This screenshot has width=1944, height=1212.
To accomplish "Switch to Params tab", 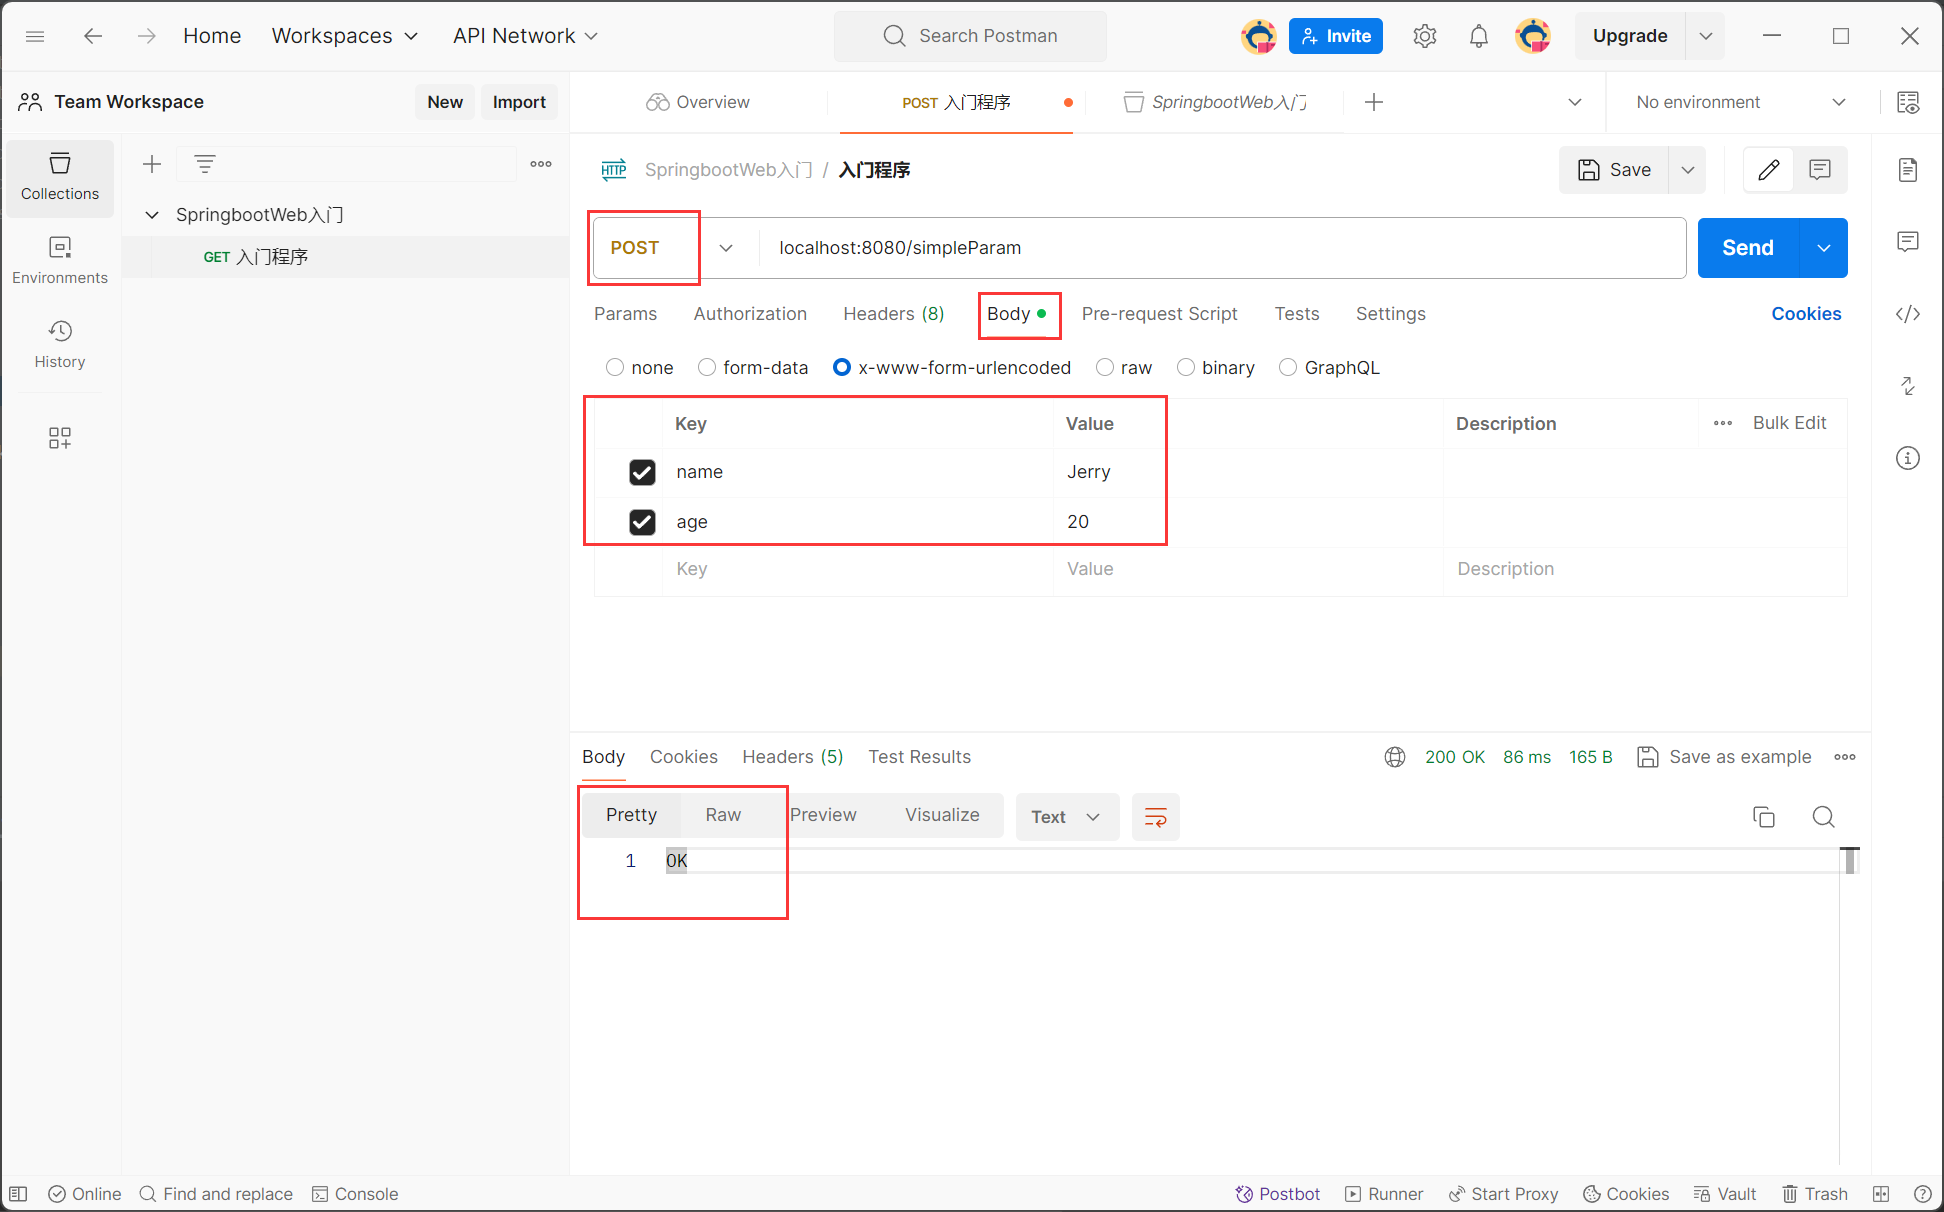I will point(625,314).
